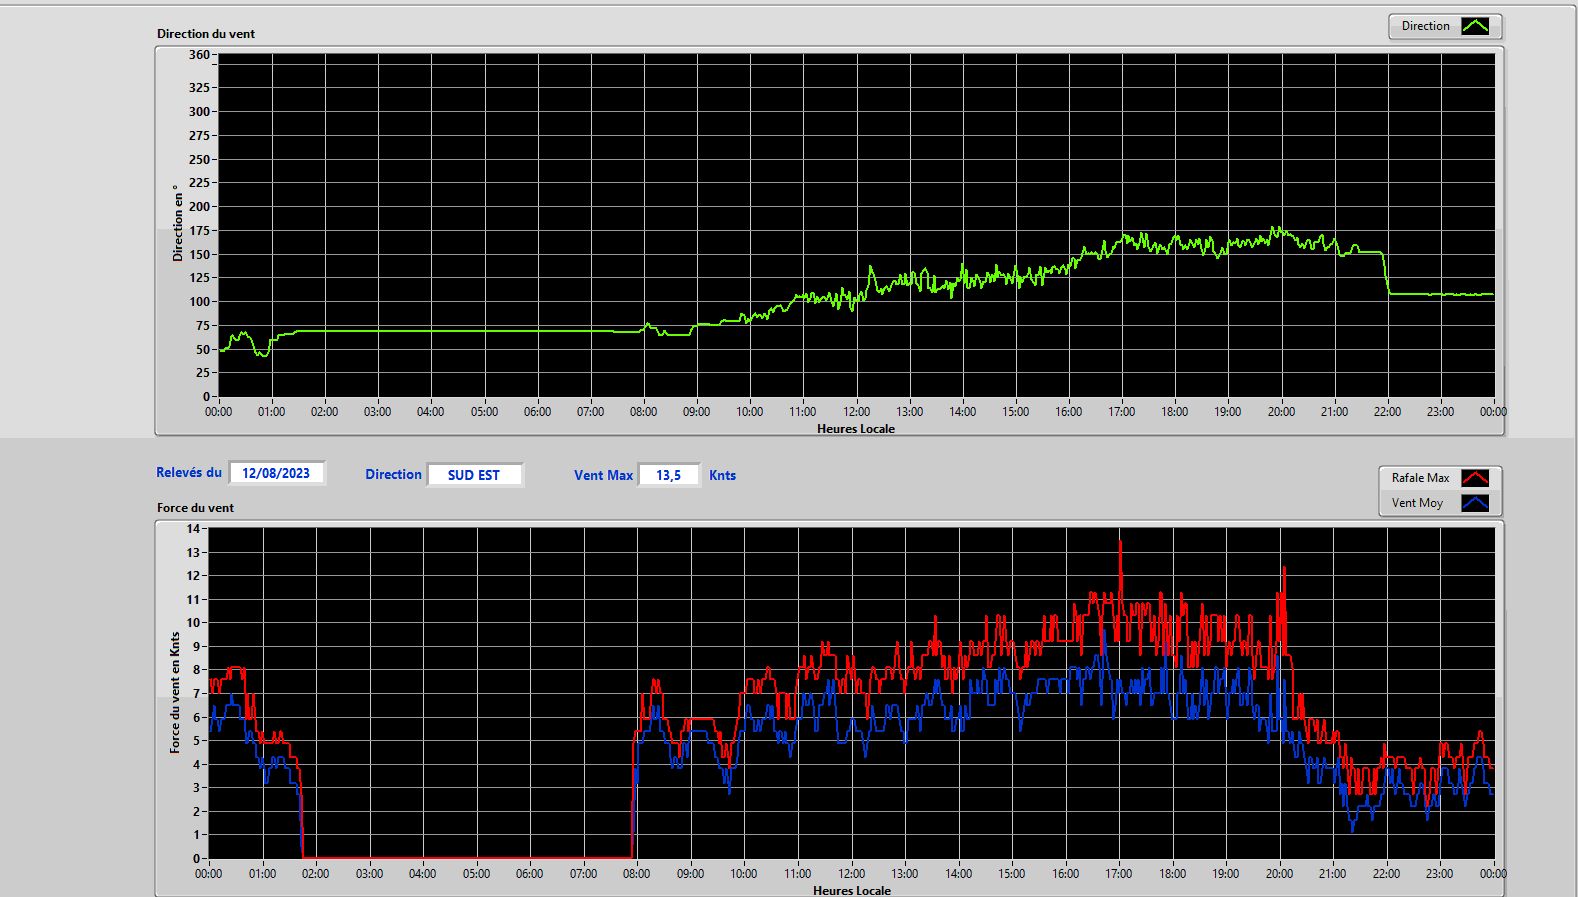Click 08:00 tick on the force chart axis

point(636,873)
